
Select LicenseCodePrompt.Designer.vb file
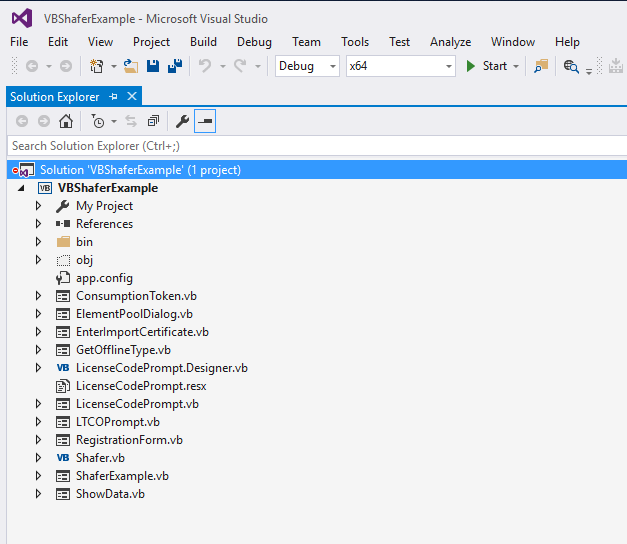[162, 368]
